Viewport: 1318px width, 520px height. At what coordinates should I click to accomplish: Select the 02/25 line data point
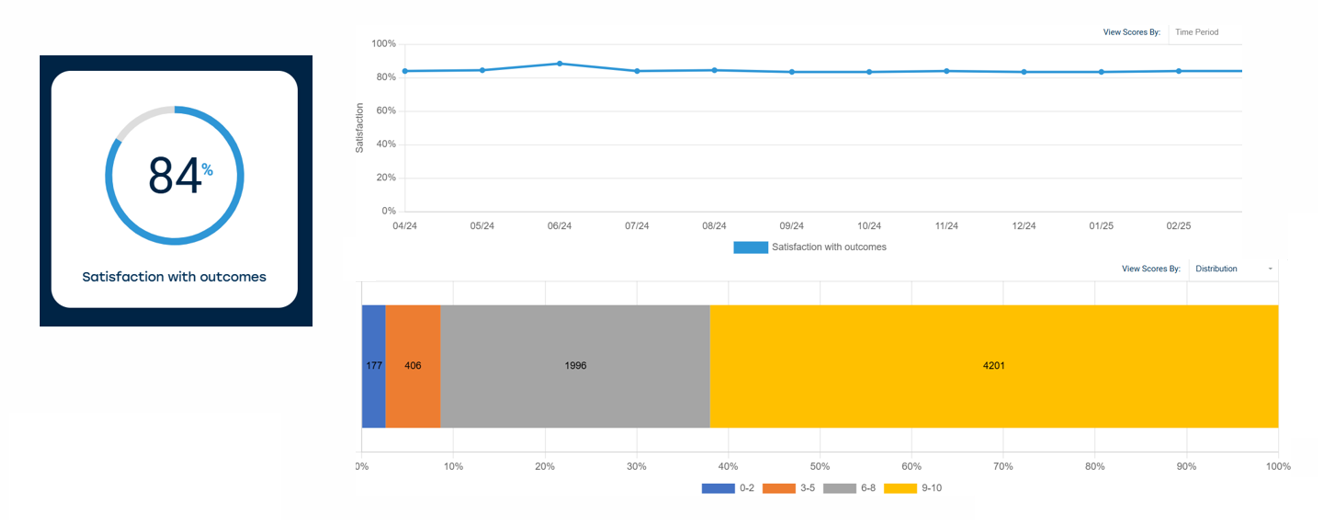(x=1179, y=71)
